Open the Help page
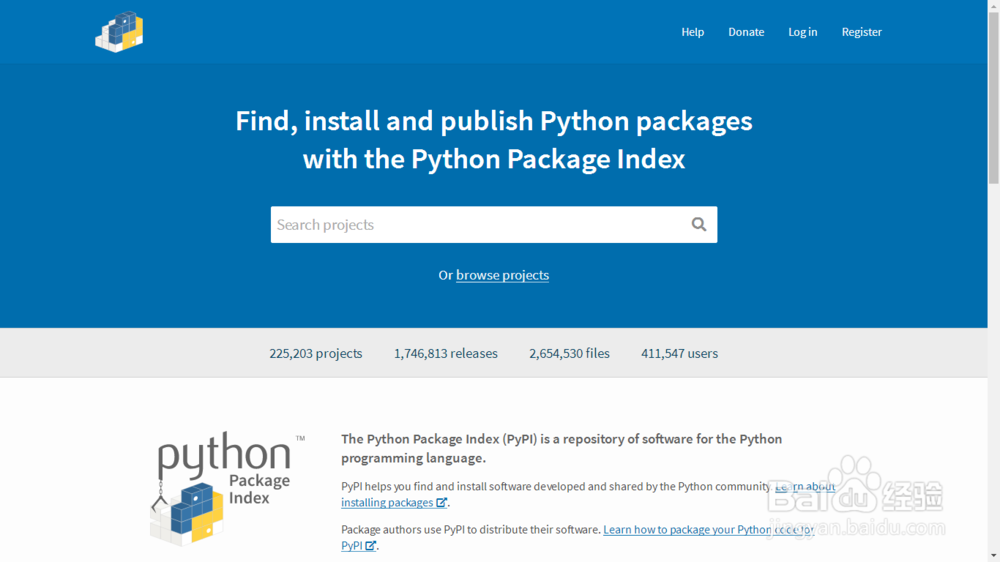Viewport: 1000px width, 562px height. (x=693, y=32)
